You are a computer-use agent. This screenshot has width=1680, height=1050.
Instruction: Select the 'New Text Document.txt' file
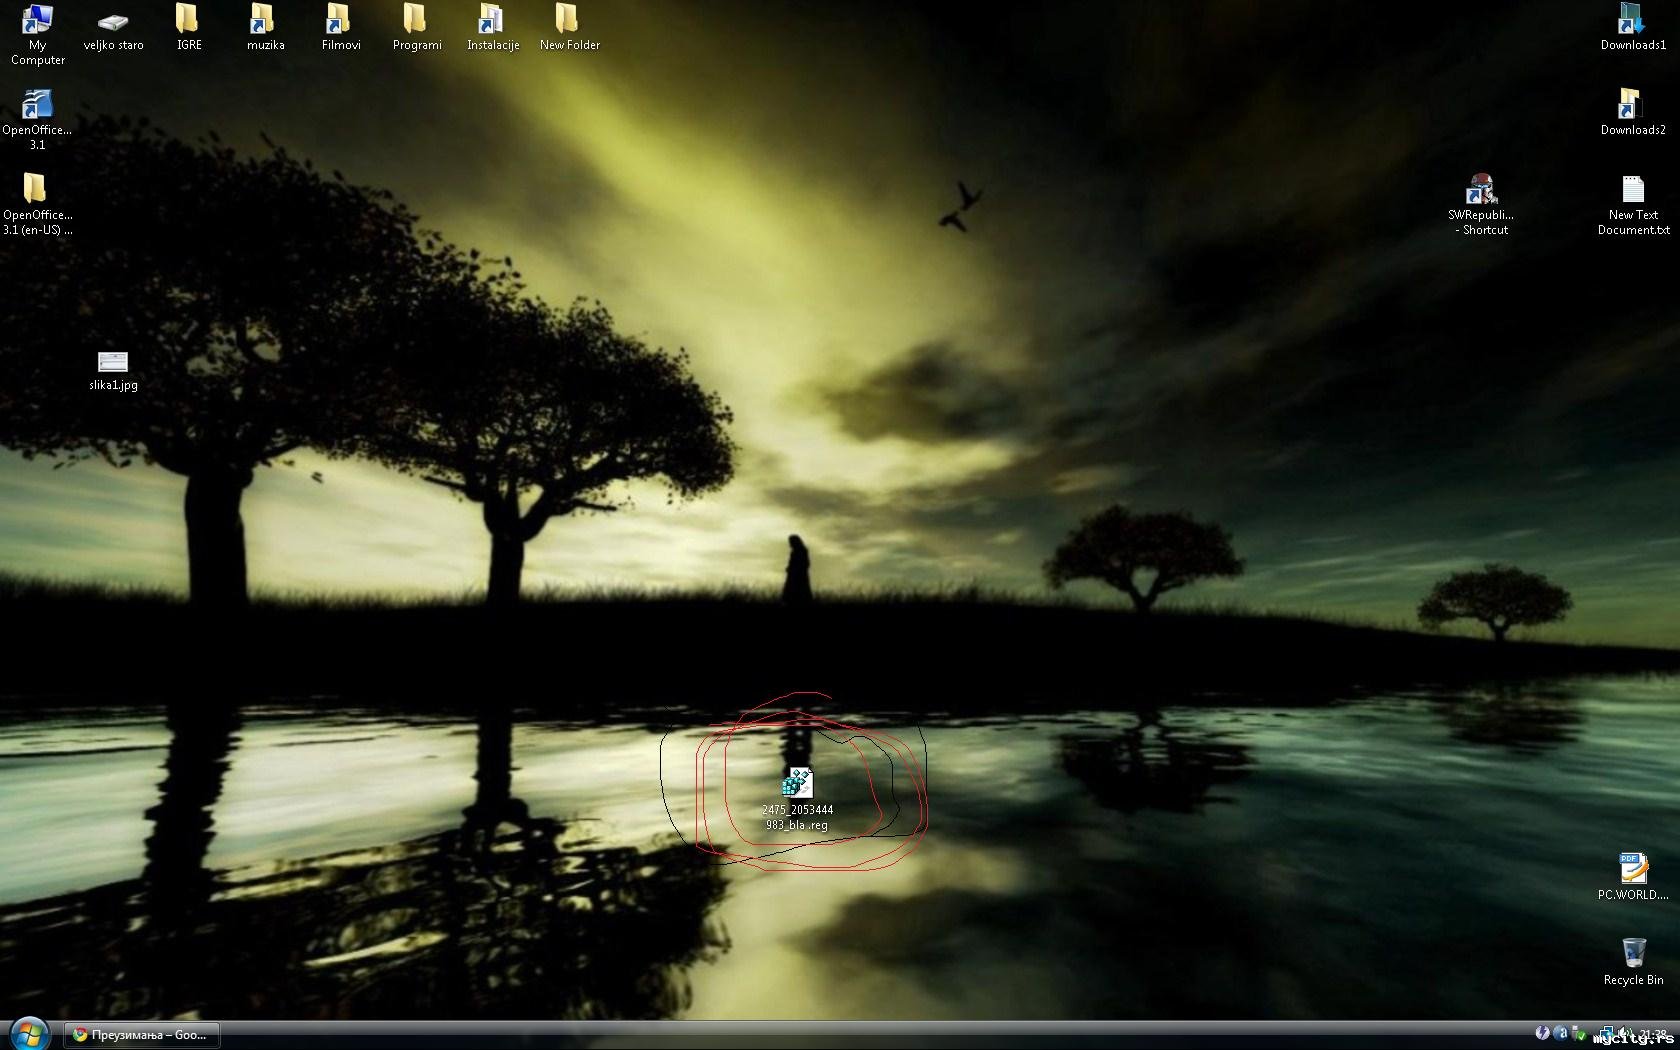tap(1633, 204)
